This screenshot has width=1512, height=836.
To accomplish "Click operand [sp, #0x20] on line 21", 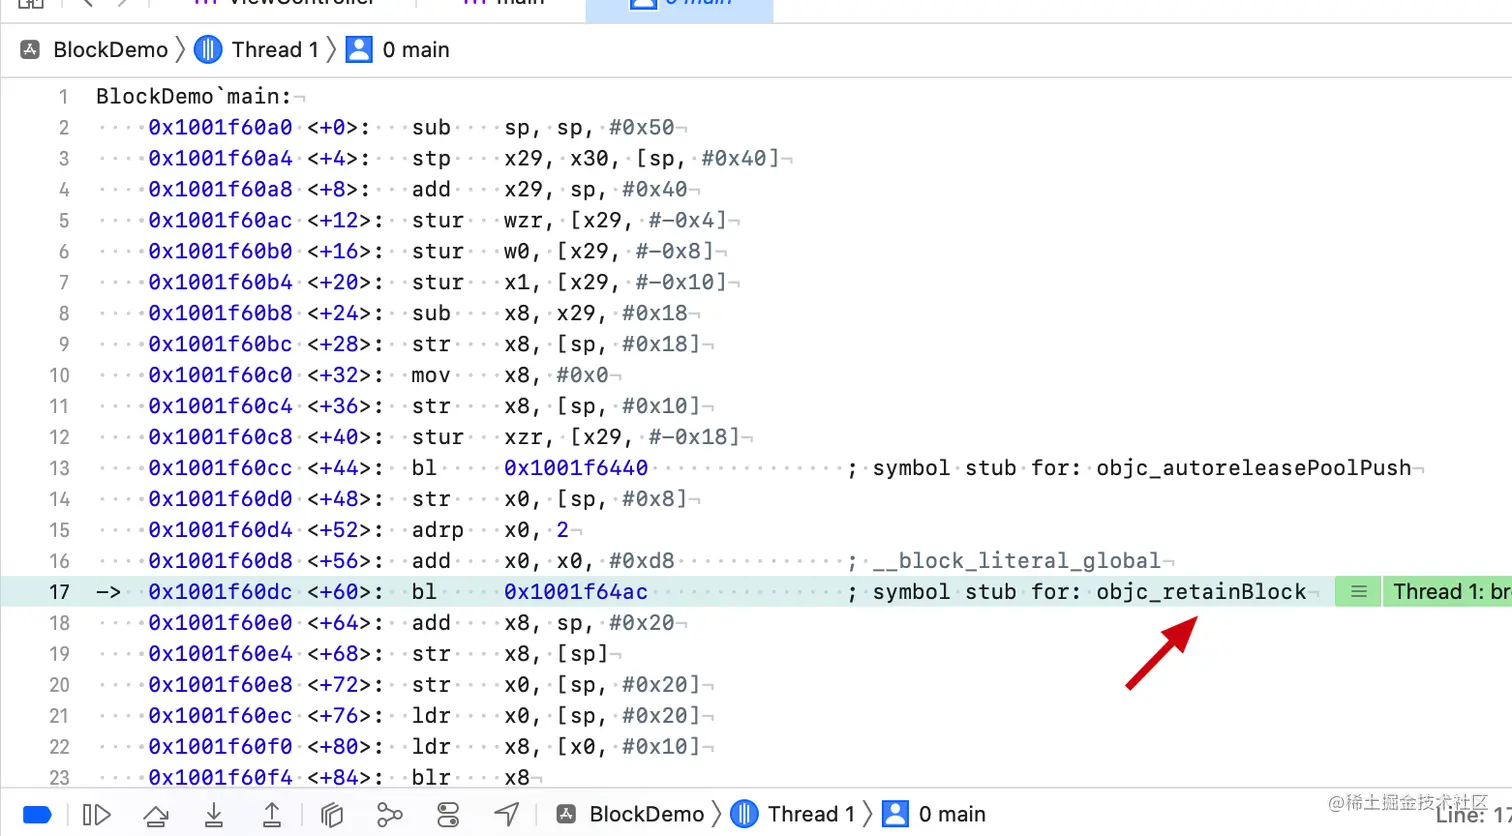I will pyautogui.click(x=629, y=716).
